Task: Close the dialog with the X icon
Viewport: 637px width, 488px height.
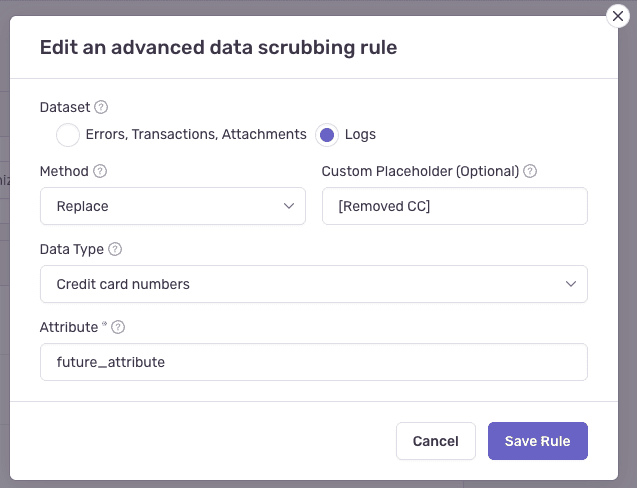Action: [619, 16]
